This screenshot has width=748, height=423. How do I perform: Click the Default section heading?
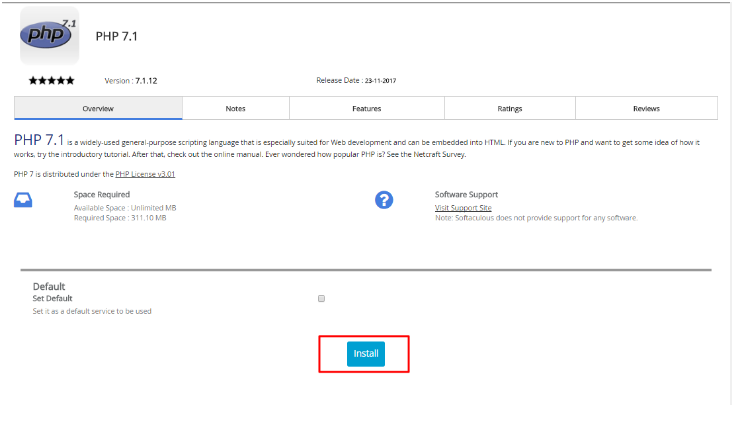pos(49,286)
